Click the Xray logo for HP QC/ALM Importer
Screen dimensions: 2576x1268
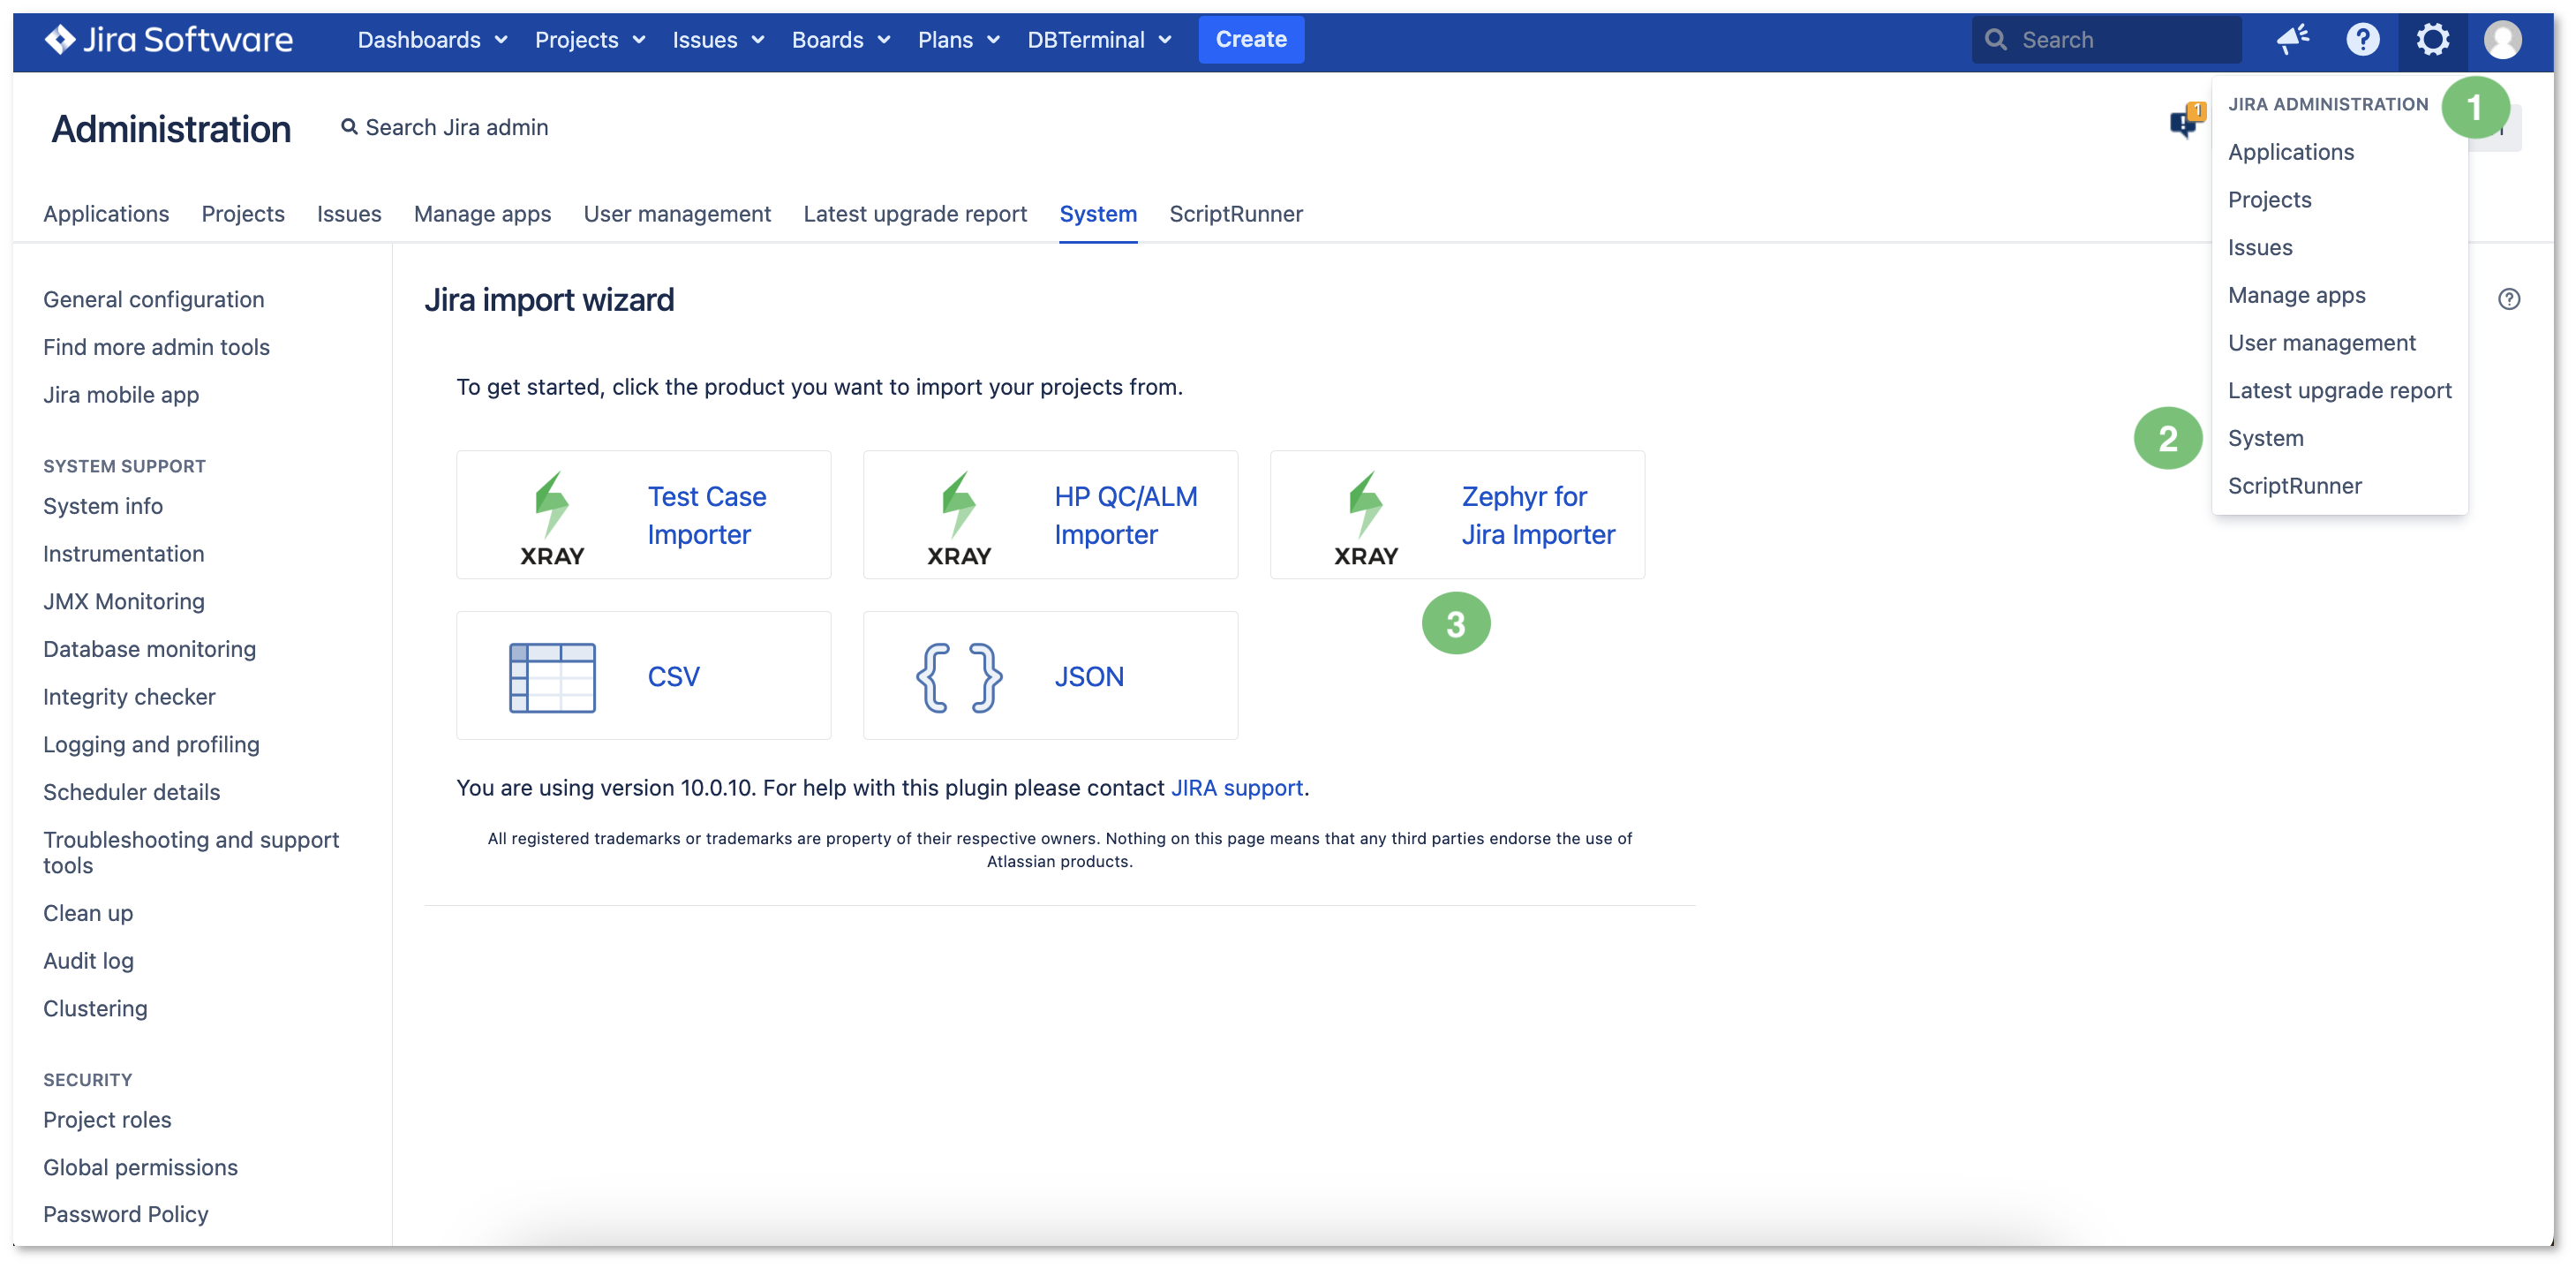(958, 519)
